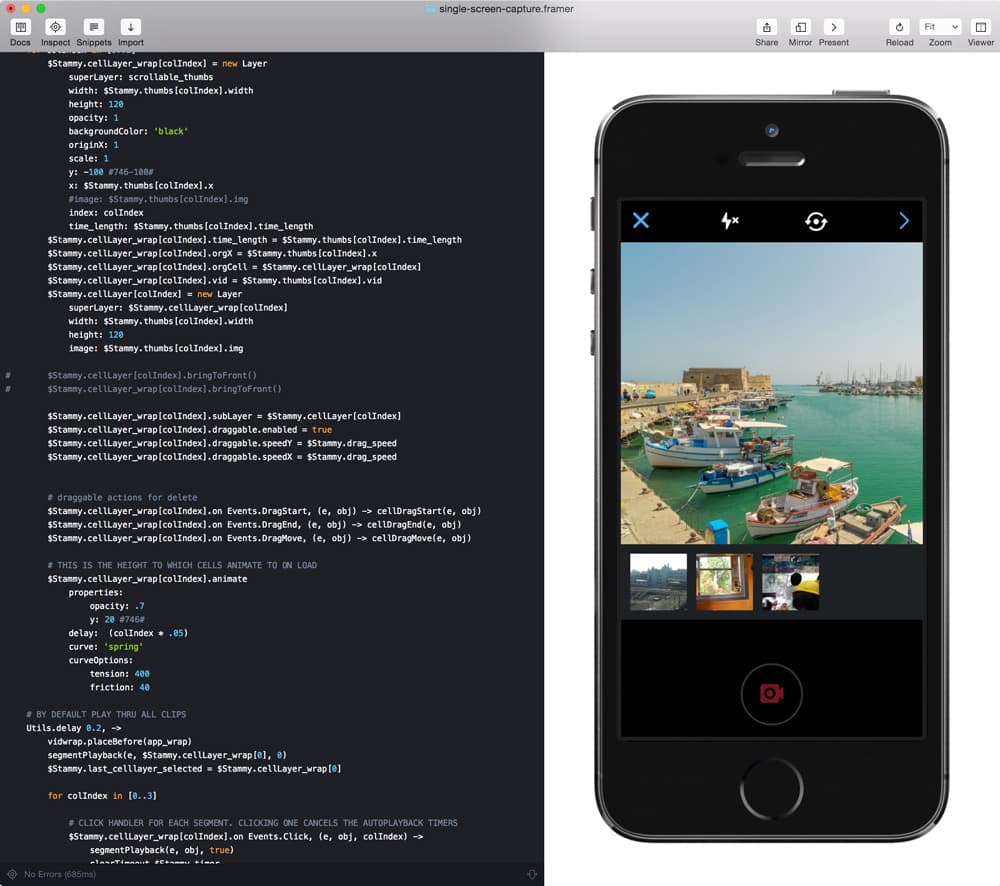Open the Snippets toolbar icon
Viewport: 1000px width, 886px height.
(x=94, y=27)
